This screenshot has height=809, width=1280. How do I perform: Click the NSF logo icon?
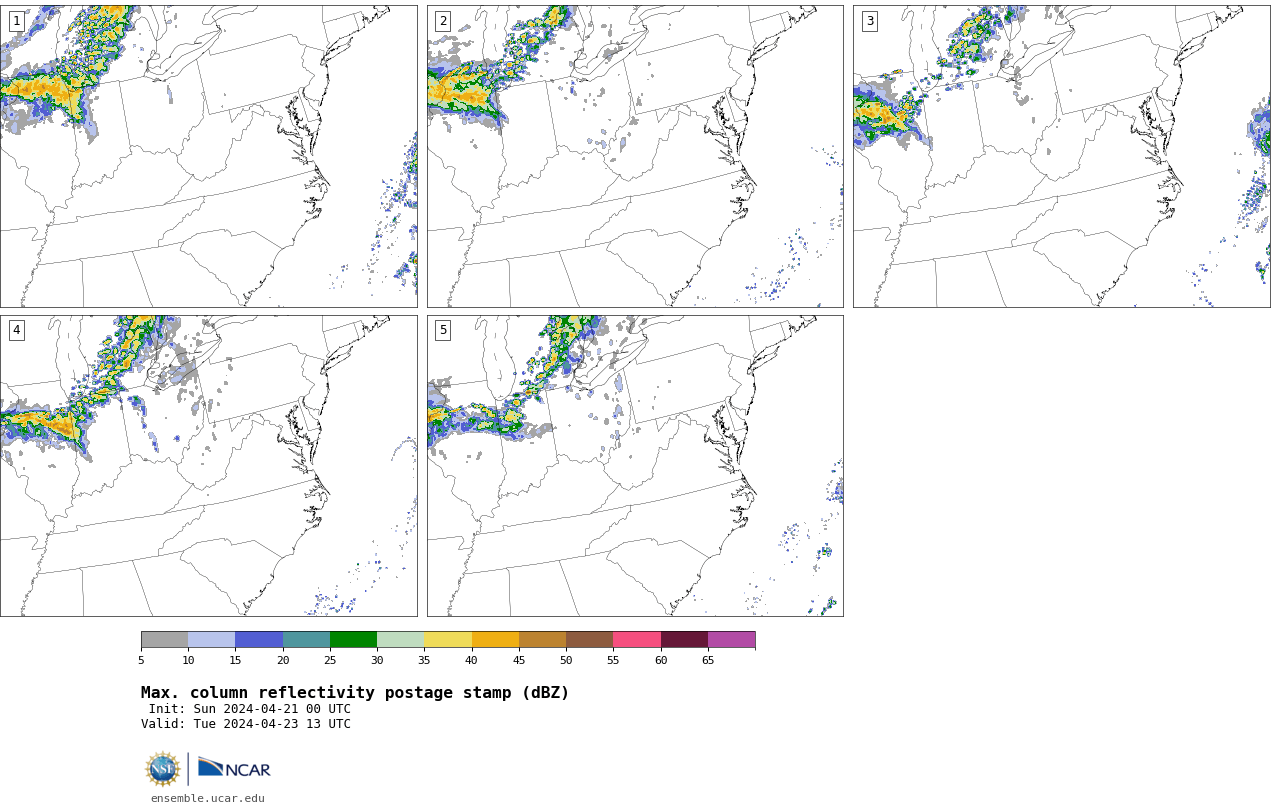(163, 769)
